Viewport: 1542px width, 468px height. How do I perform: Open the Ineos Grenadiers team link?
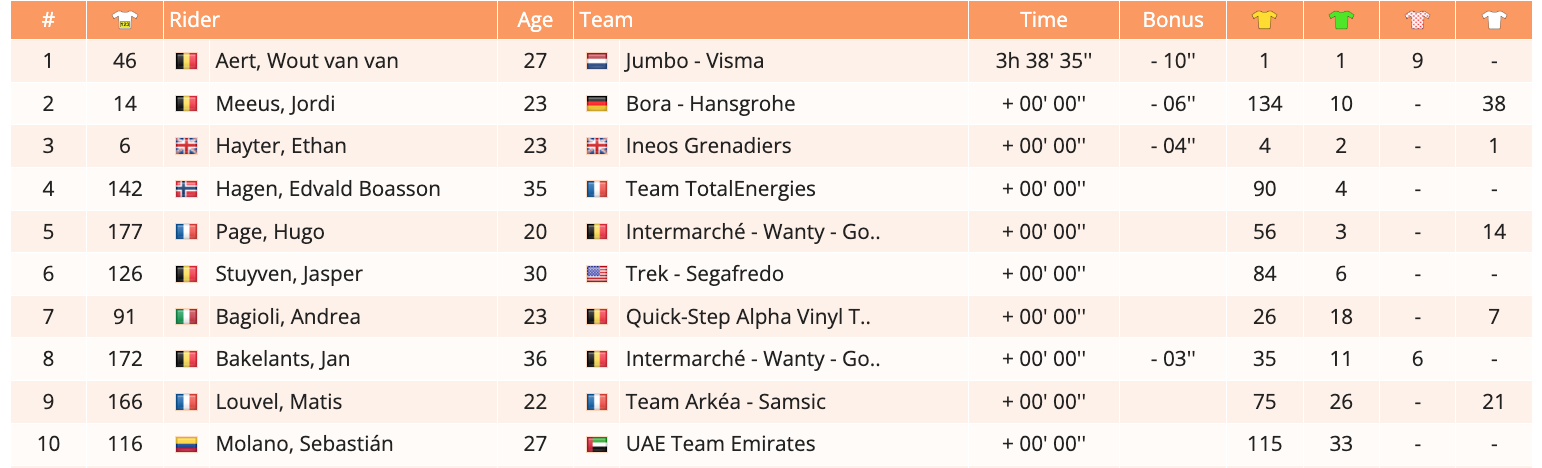pyautogui.click(x=708, y=146)
